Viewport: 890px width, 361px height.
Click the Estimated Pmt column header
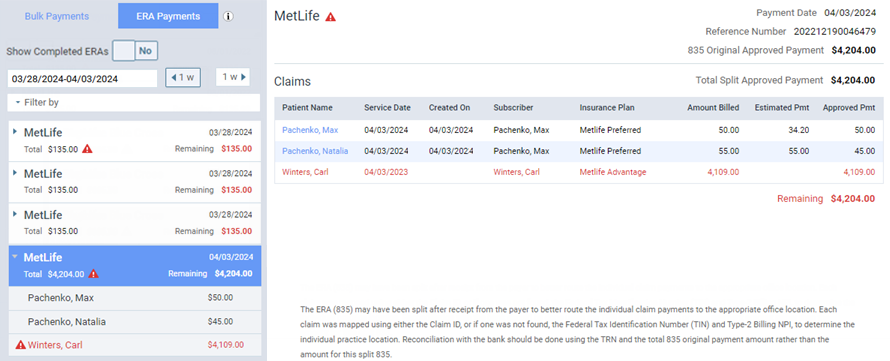point(782,108)
